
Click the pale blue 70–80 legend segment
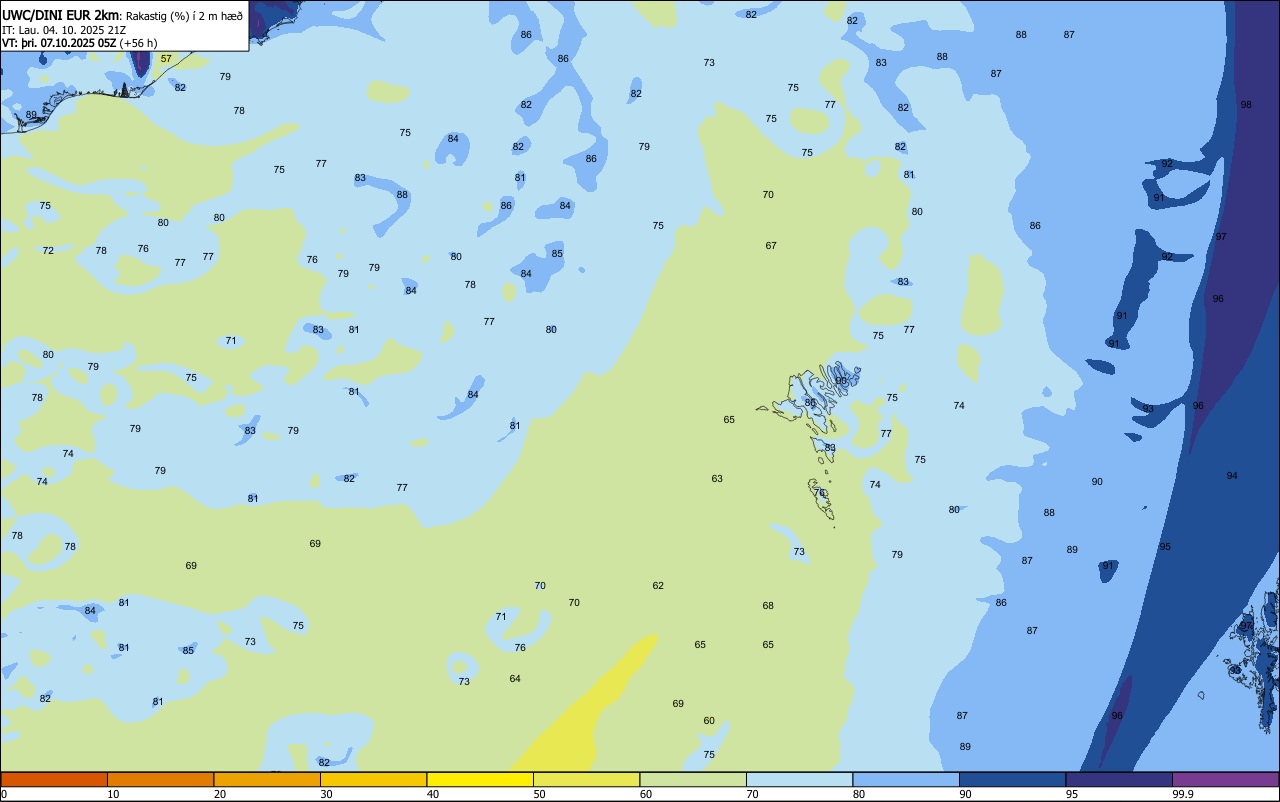click(799, 779)
